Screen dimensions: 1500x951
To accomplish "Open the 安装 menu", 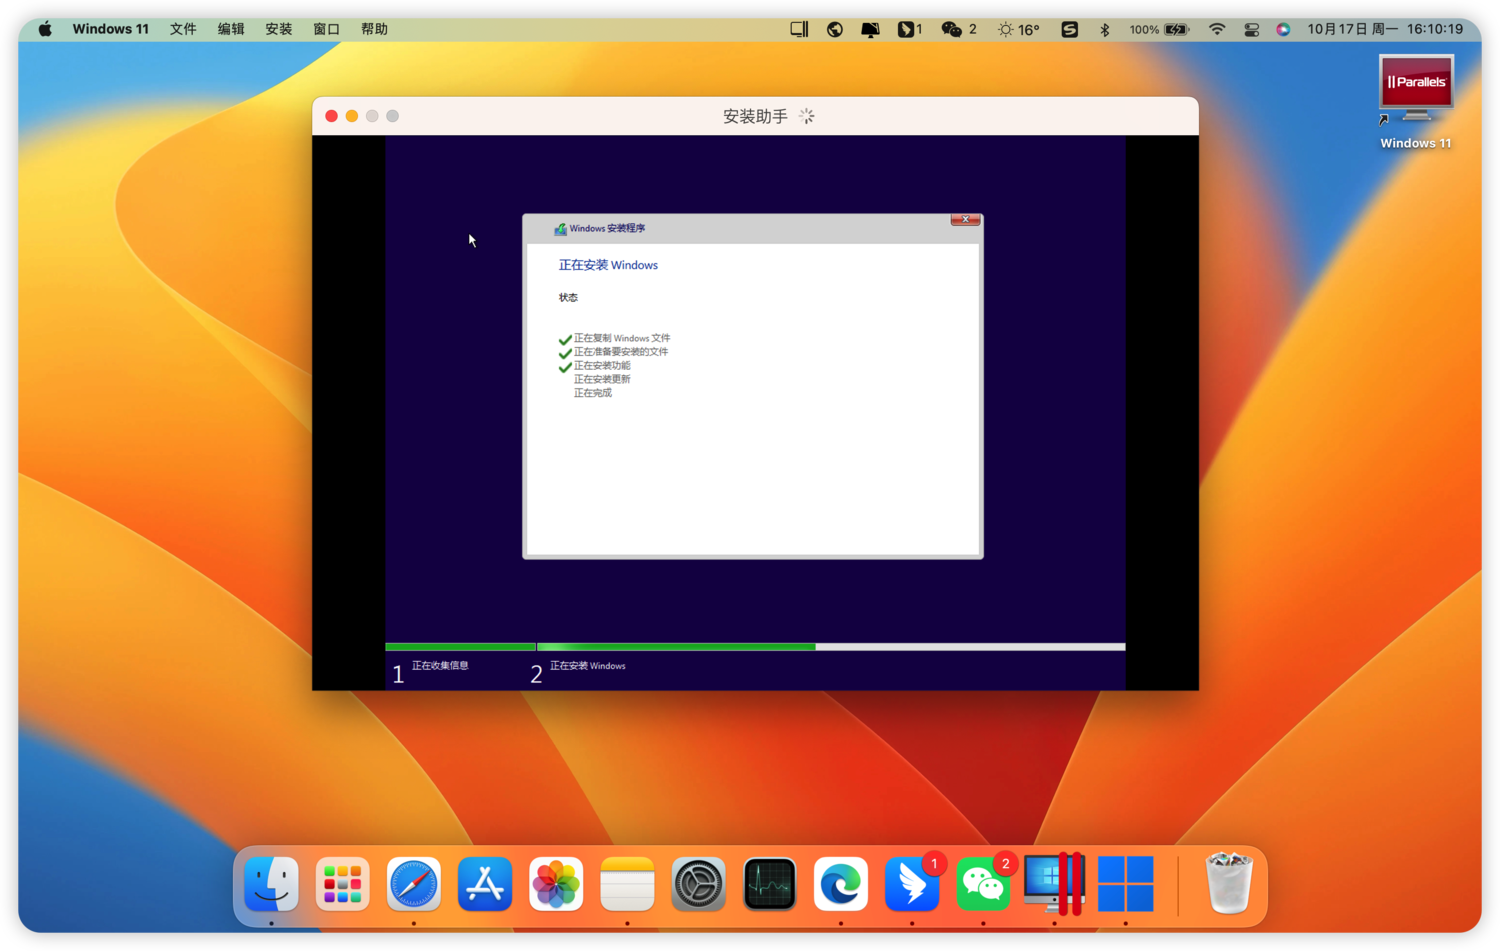I will point(279,29).
